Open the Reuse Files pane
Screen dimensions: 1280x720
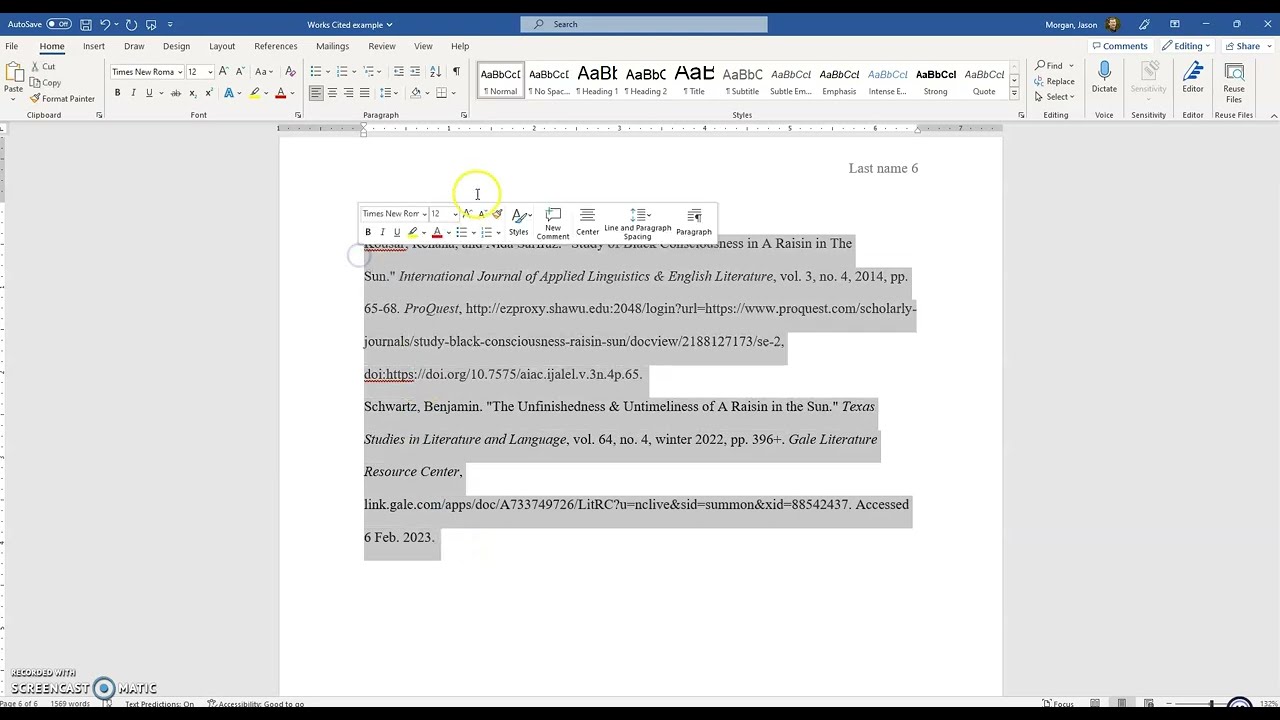[1234, 82]
